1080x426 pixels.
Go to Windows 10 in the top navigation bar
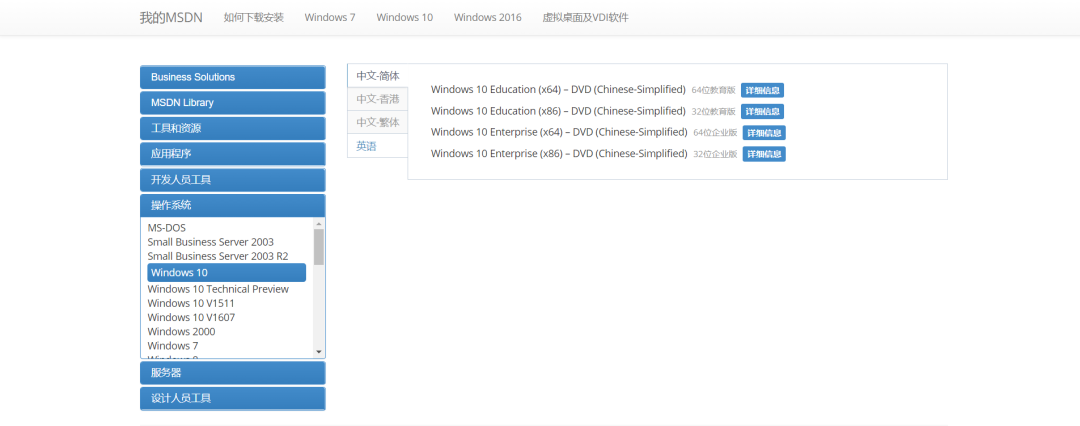[404, 17]
